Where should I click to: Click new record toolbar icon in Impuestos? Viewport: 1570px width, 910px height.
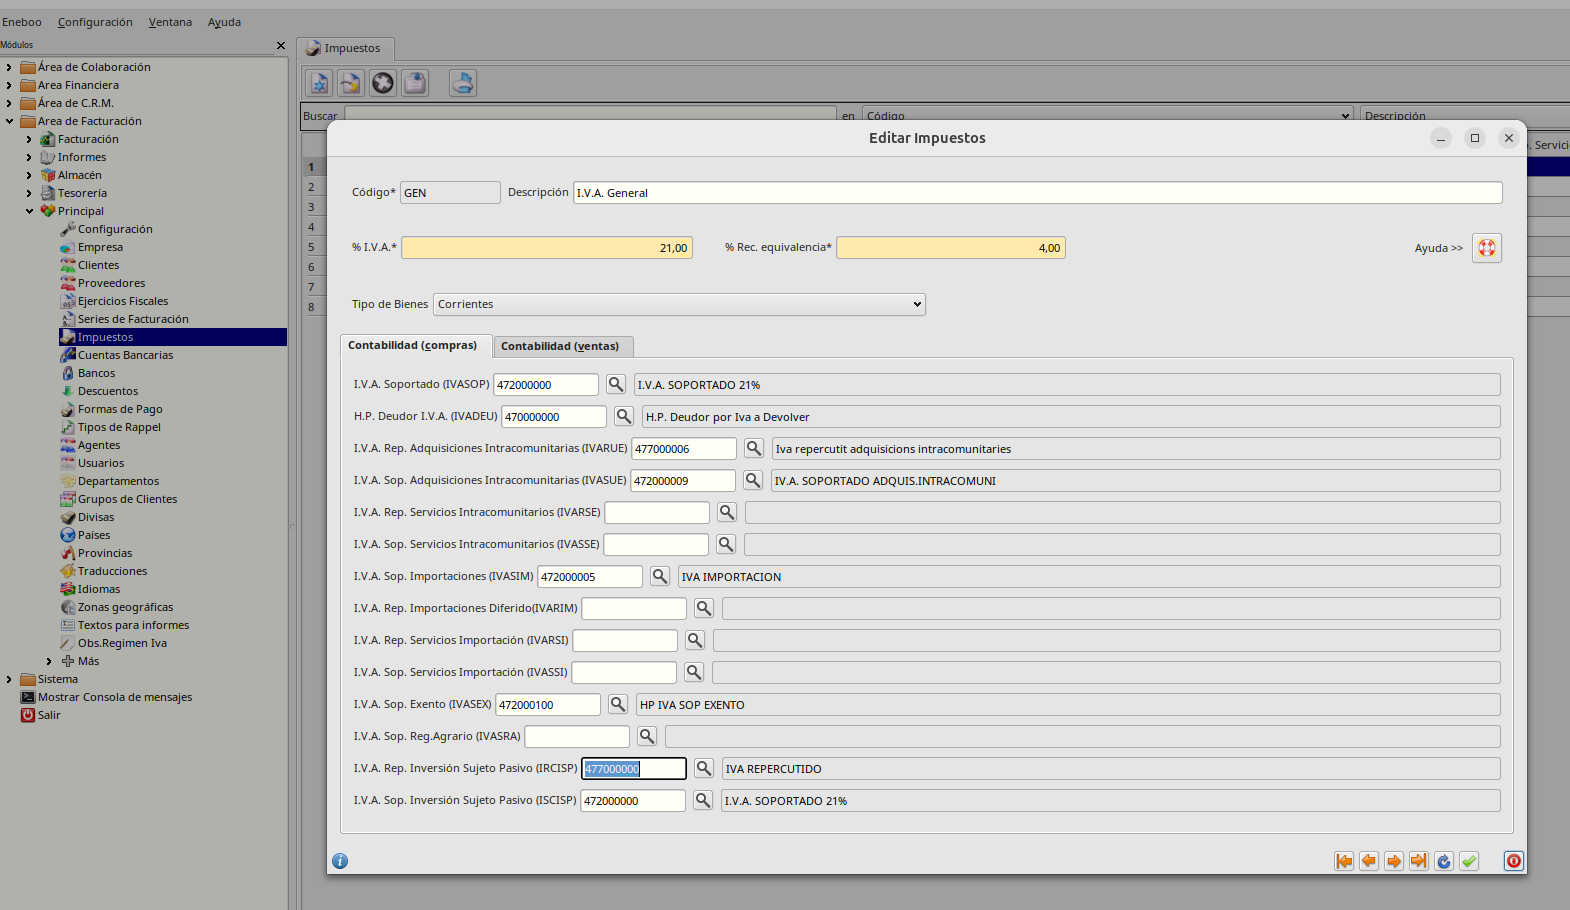coord(319,83)
